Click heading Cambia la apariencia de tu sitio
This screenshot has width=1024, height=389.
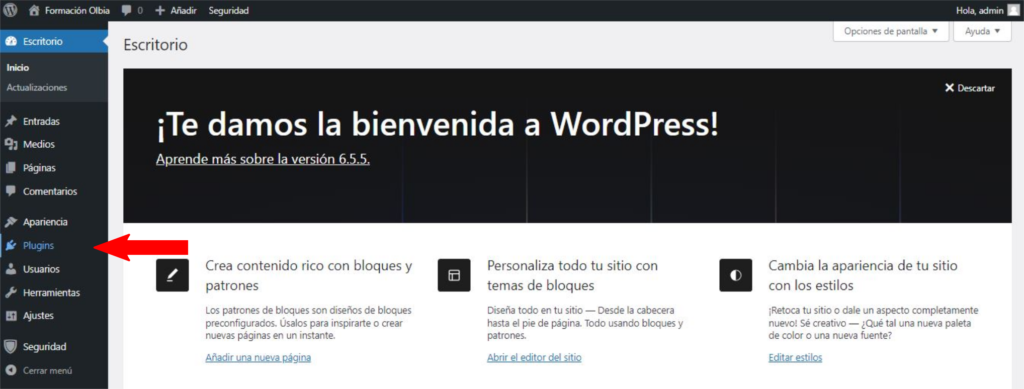(x=863, y=275)
